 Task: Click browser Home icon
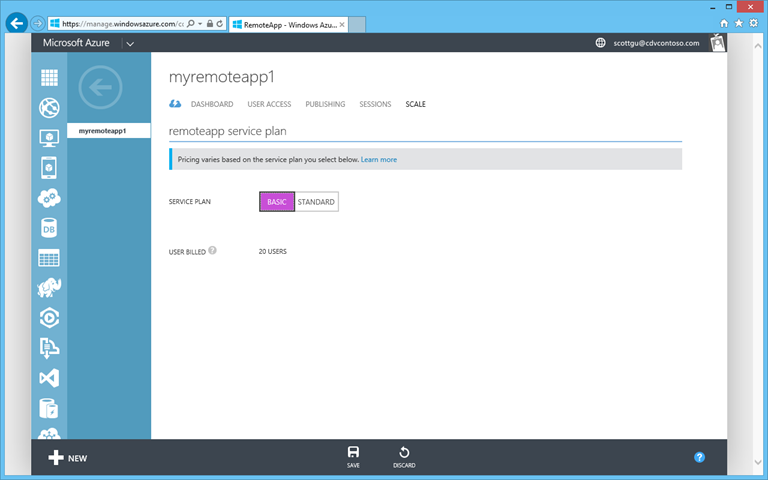[724, 23]
